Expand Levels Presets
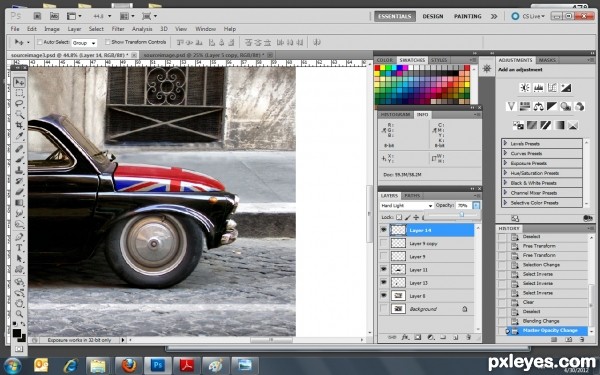The image size is (600, 375). pyautogui.click(x=505, y=143)
